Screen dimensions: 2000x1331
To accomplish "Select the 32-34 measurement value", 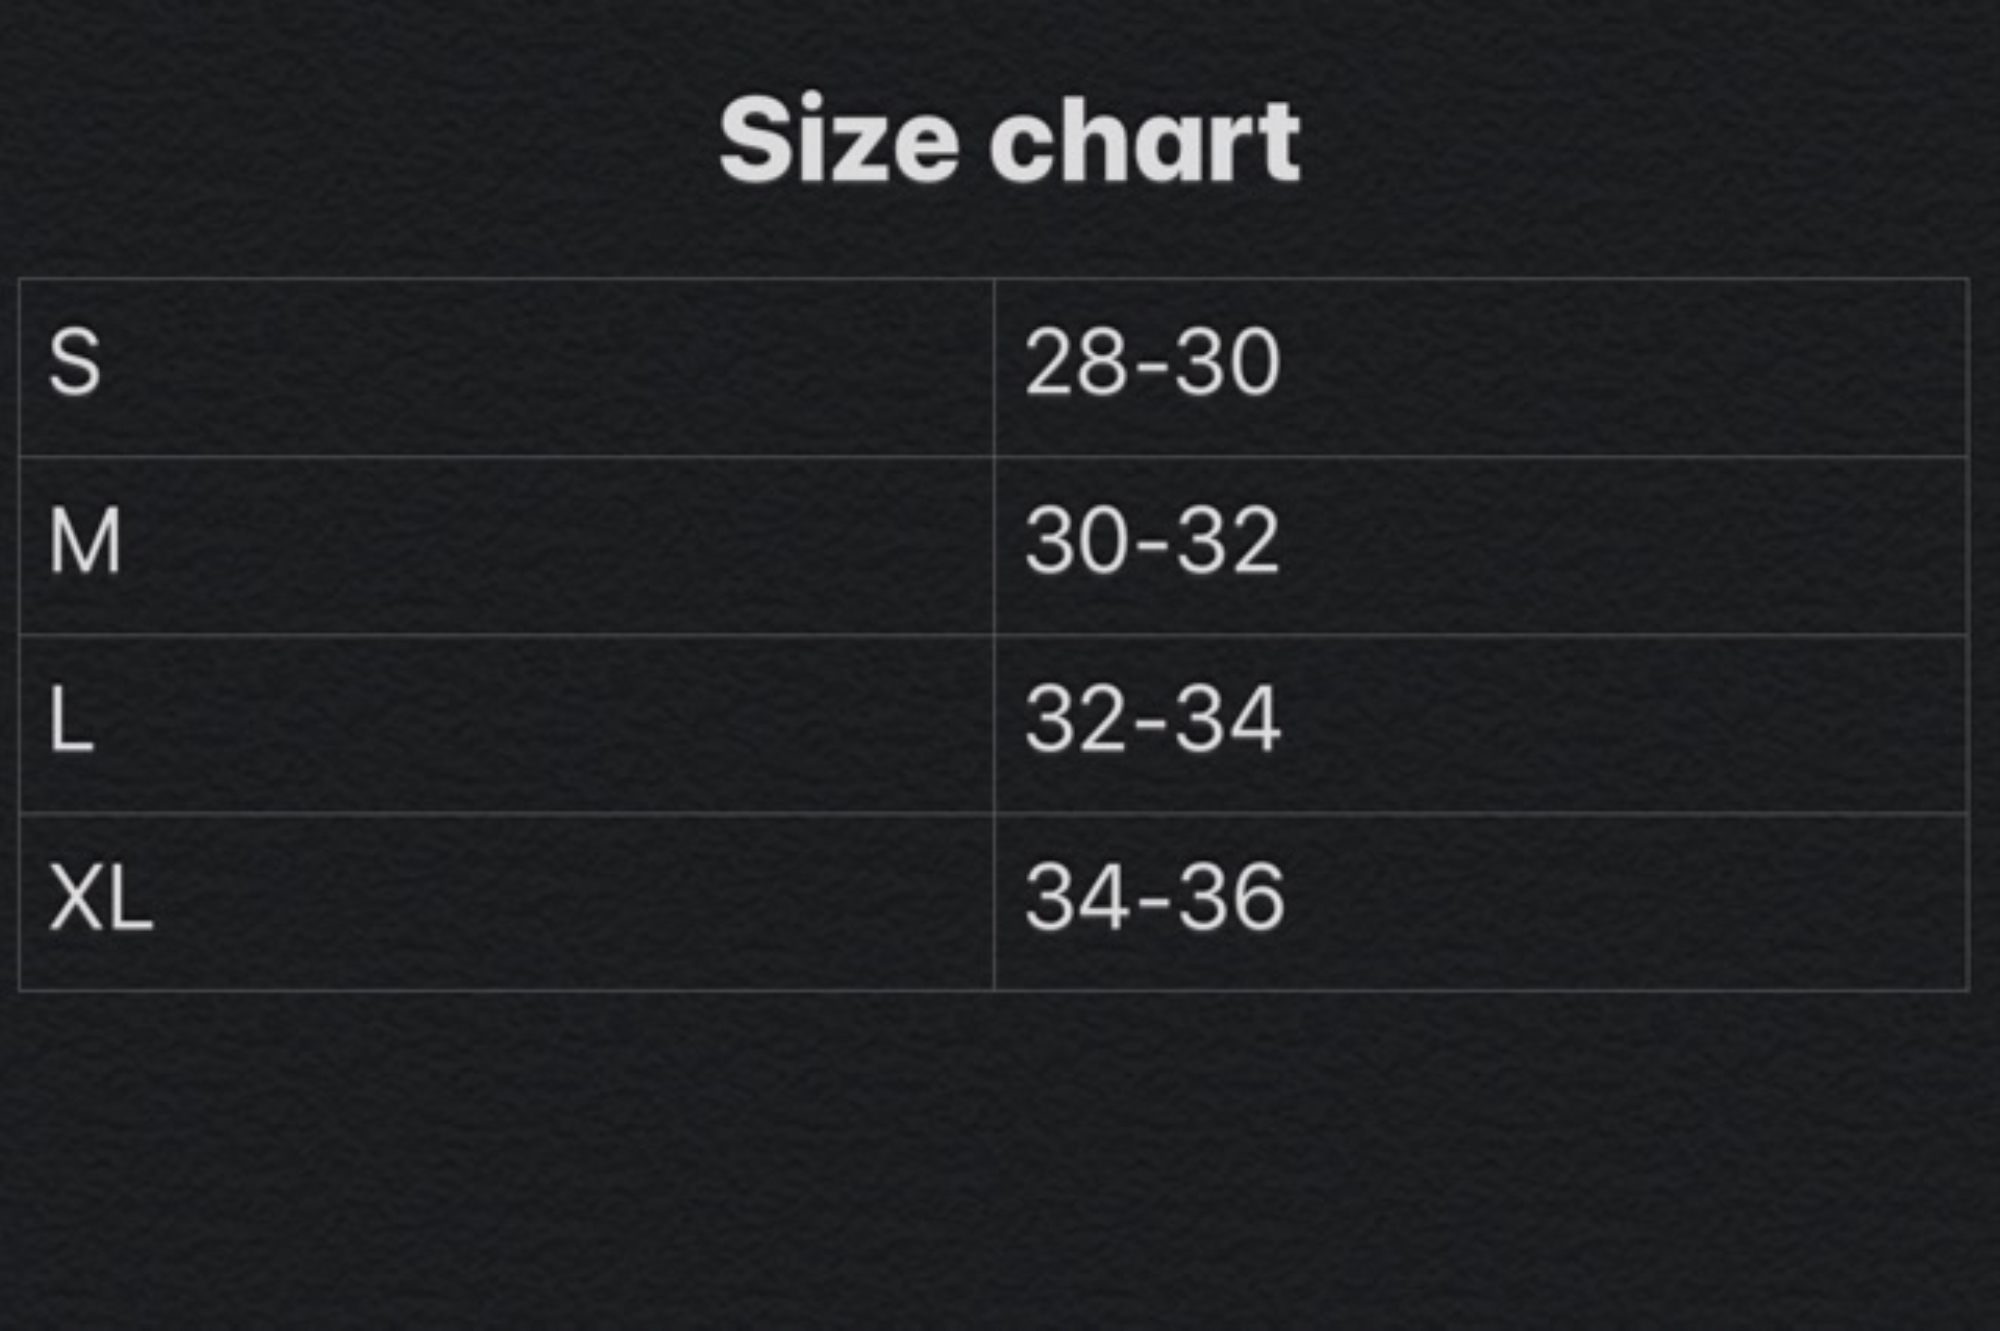I will 1152,719.
